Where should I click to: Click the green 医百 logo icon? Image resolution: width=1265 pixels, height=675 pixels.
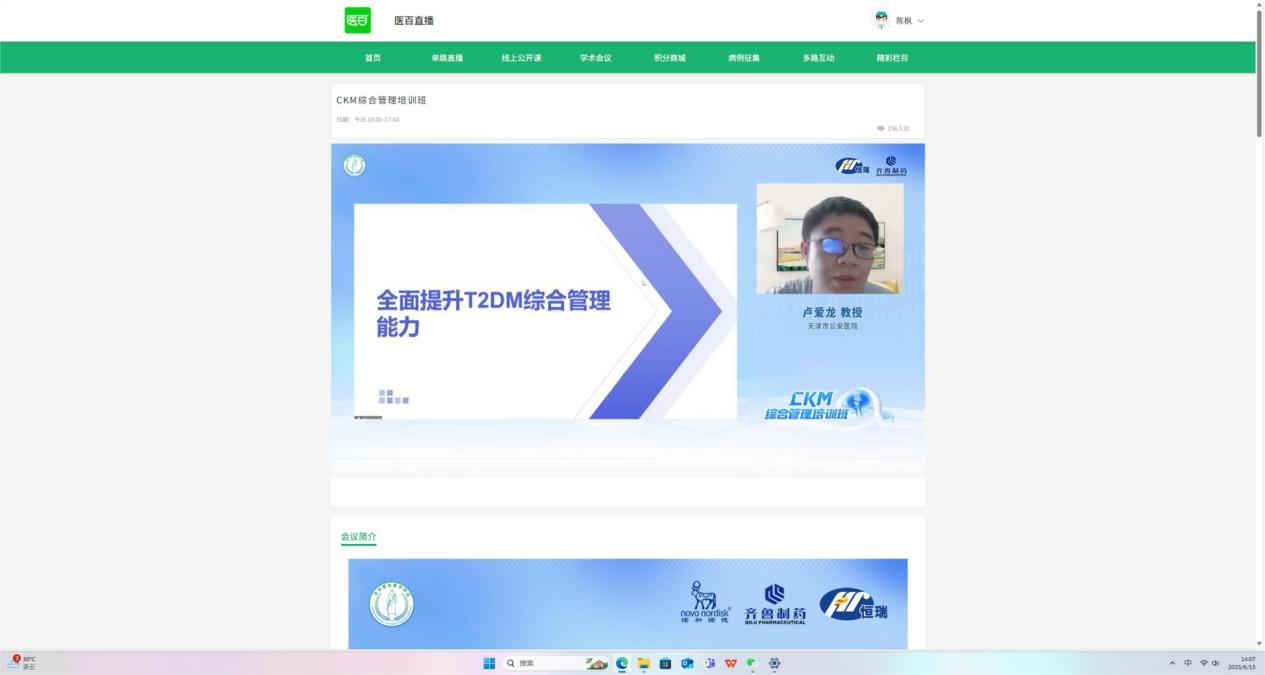tap(357, 20)
